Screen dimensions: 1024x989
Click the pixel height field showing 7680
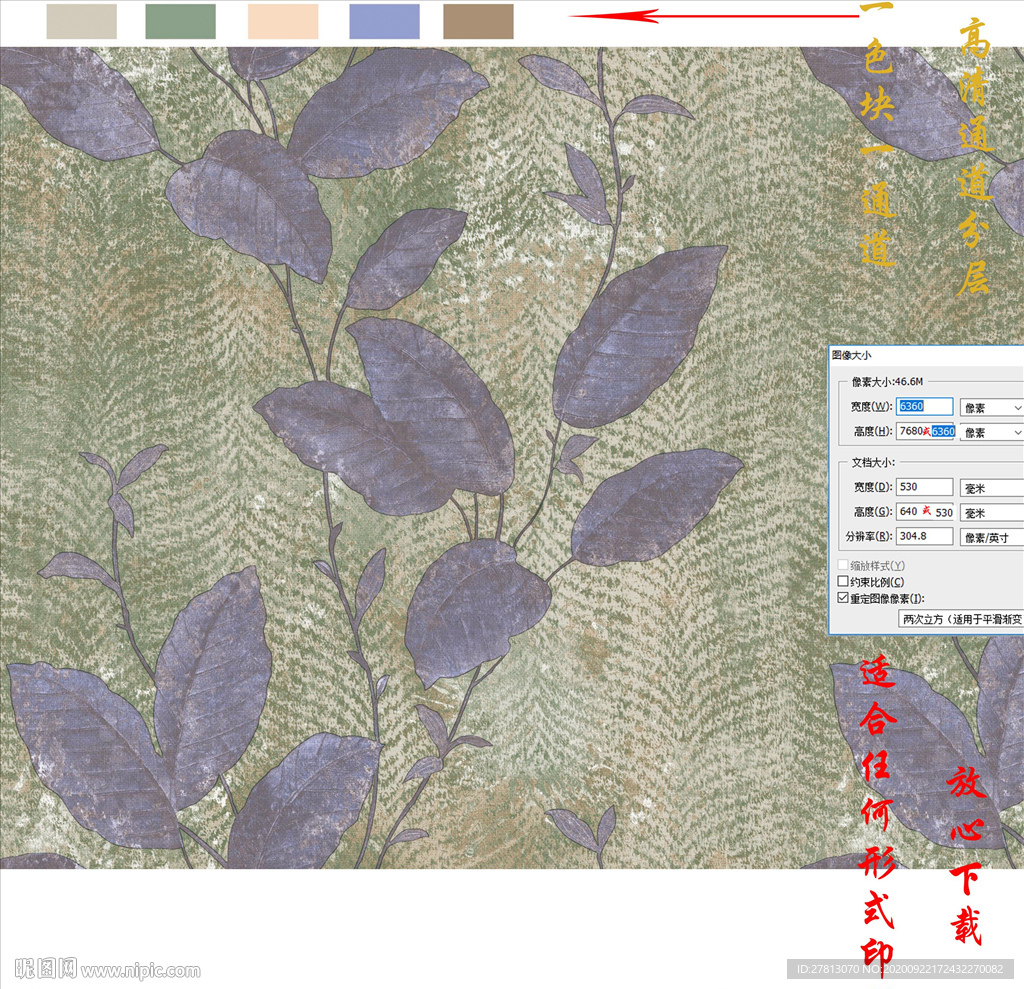coord(924,431)
